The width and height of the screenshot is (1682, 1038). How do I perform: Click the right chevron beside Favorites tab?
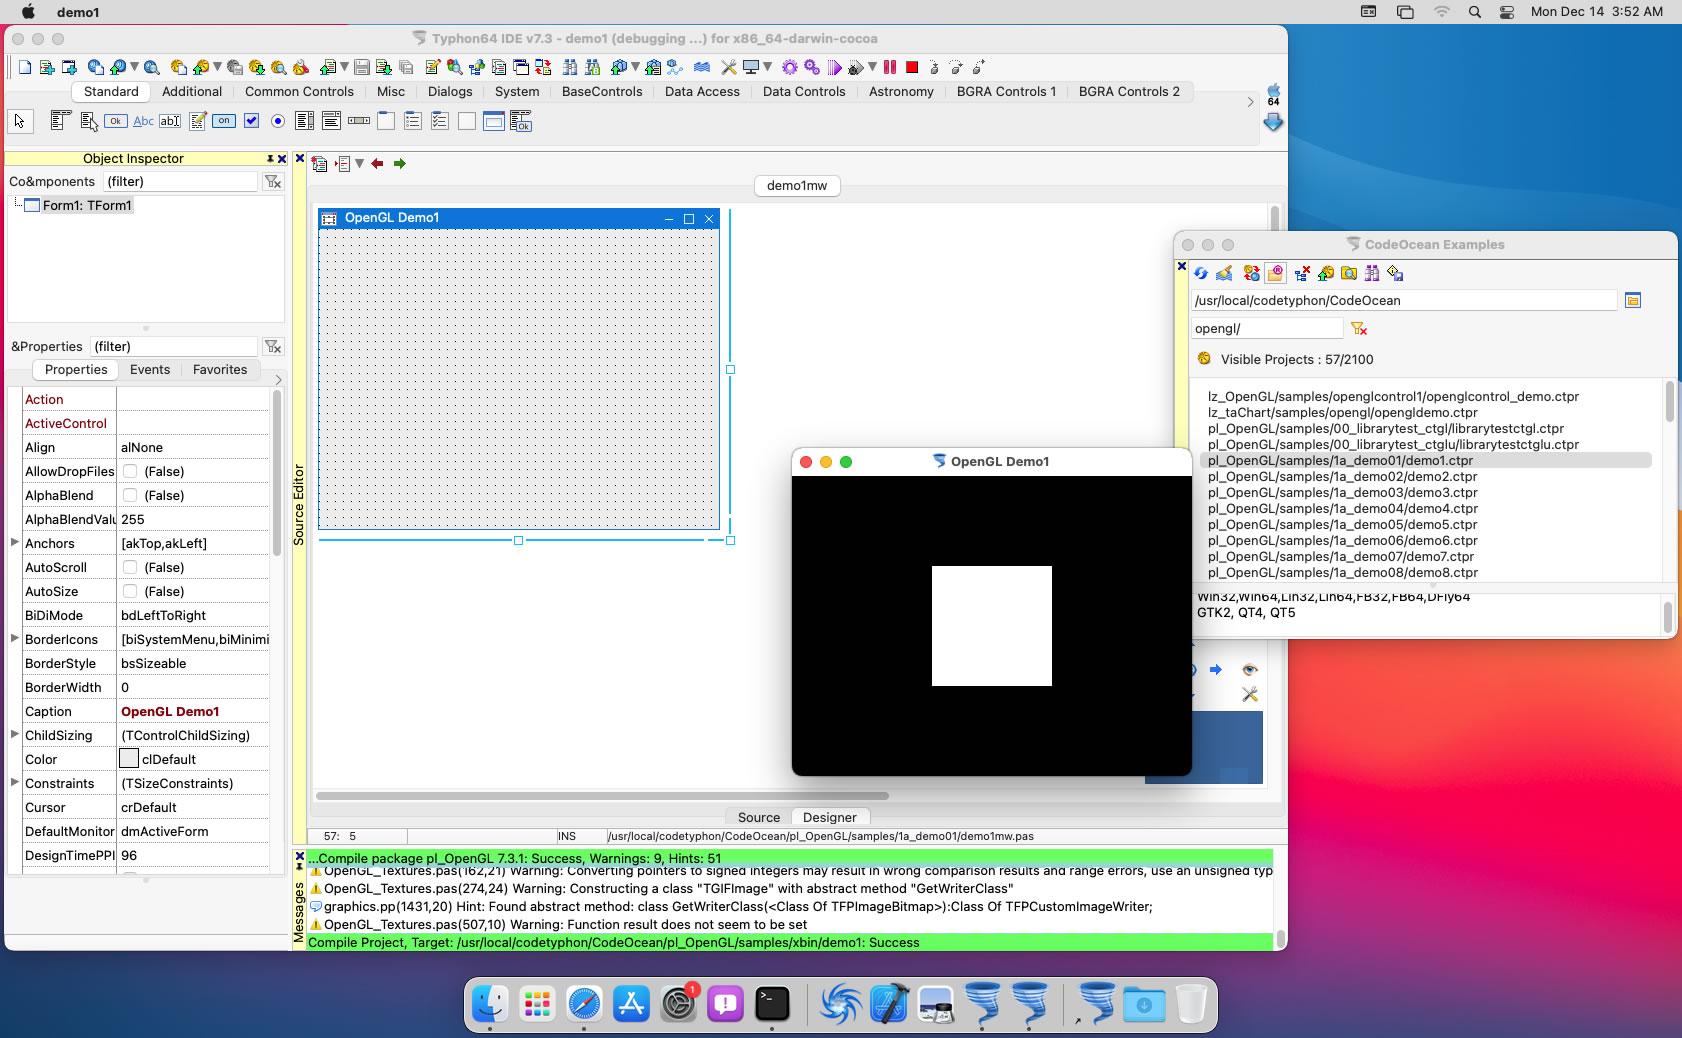pos(278,380)
